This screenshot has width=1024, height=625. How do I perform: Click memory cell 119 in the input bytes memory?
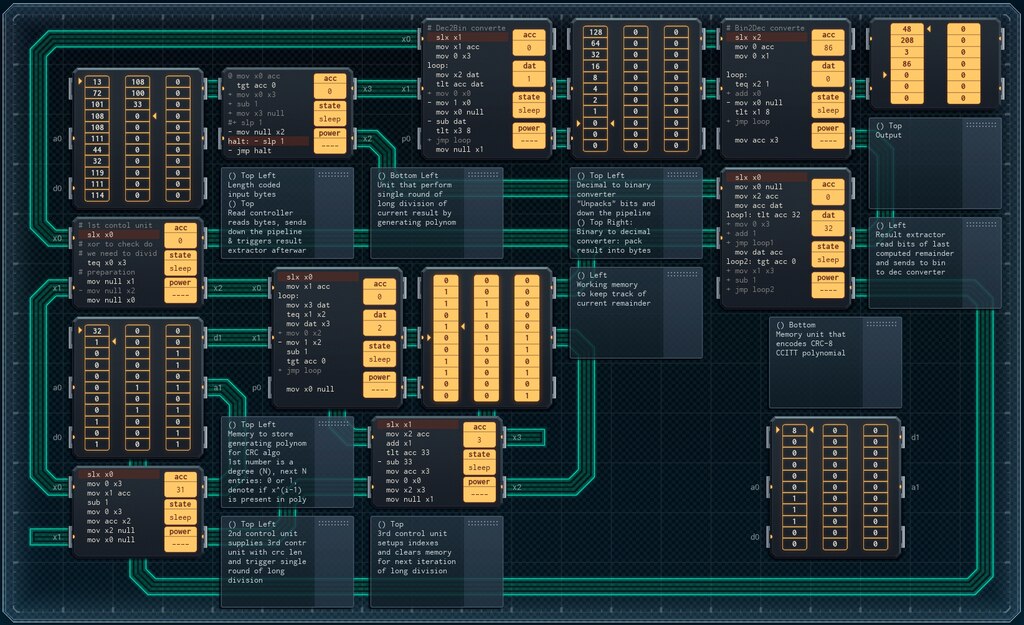(x=97, y=172)
